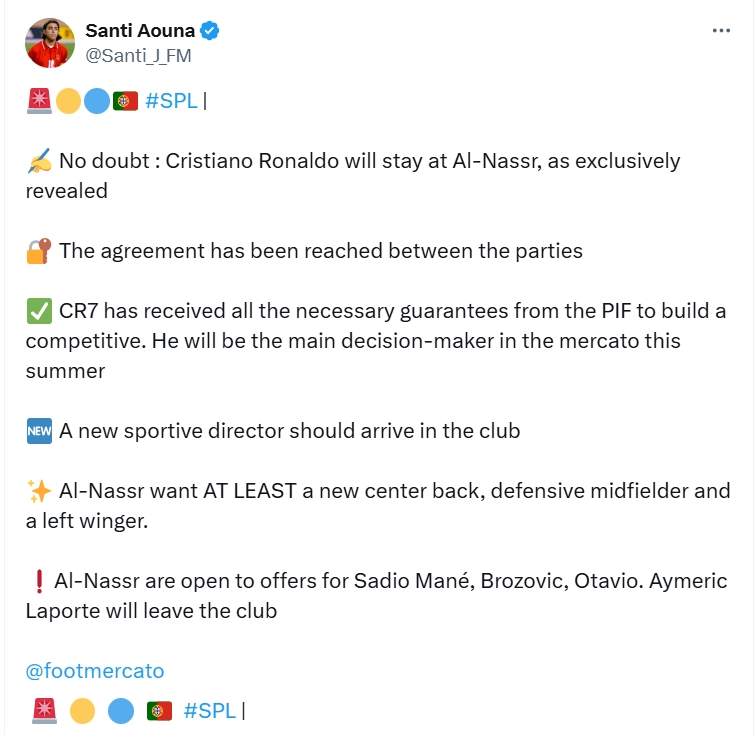Click the top #SPL hashtag
This screenshot has width=754, height=735.
(171, 101)
